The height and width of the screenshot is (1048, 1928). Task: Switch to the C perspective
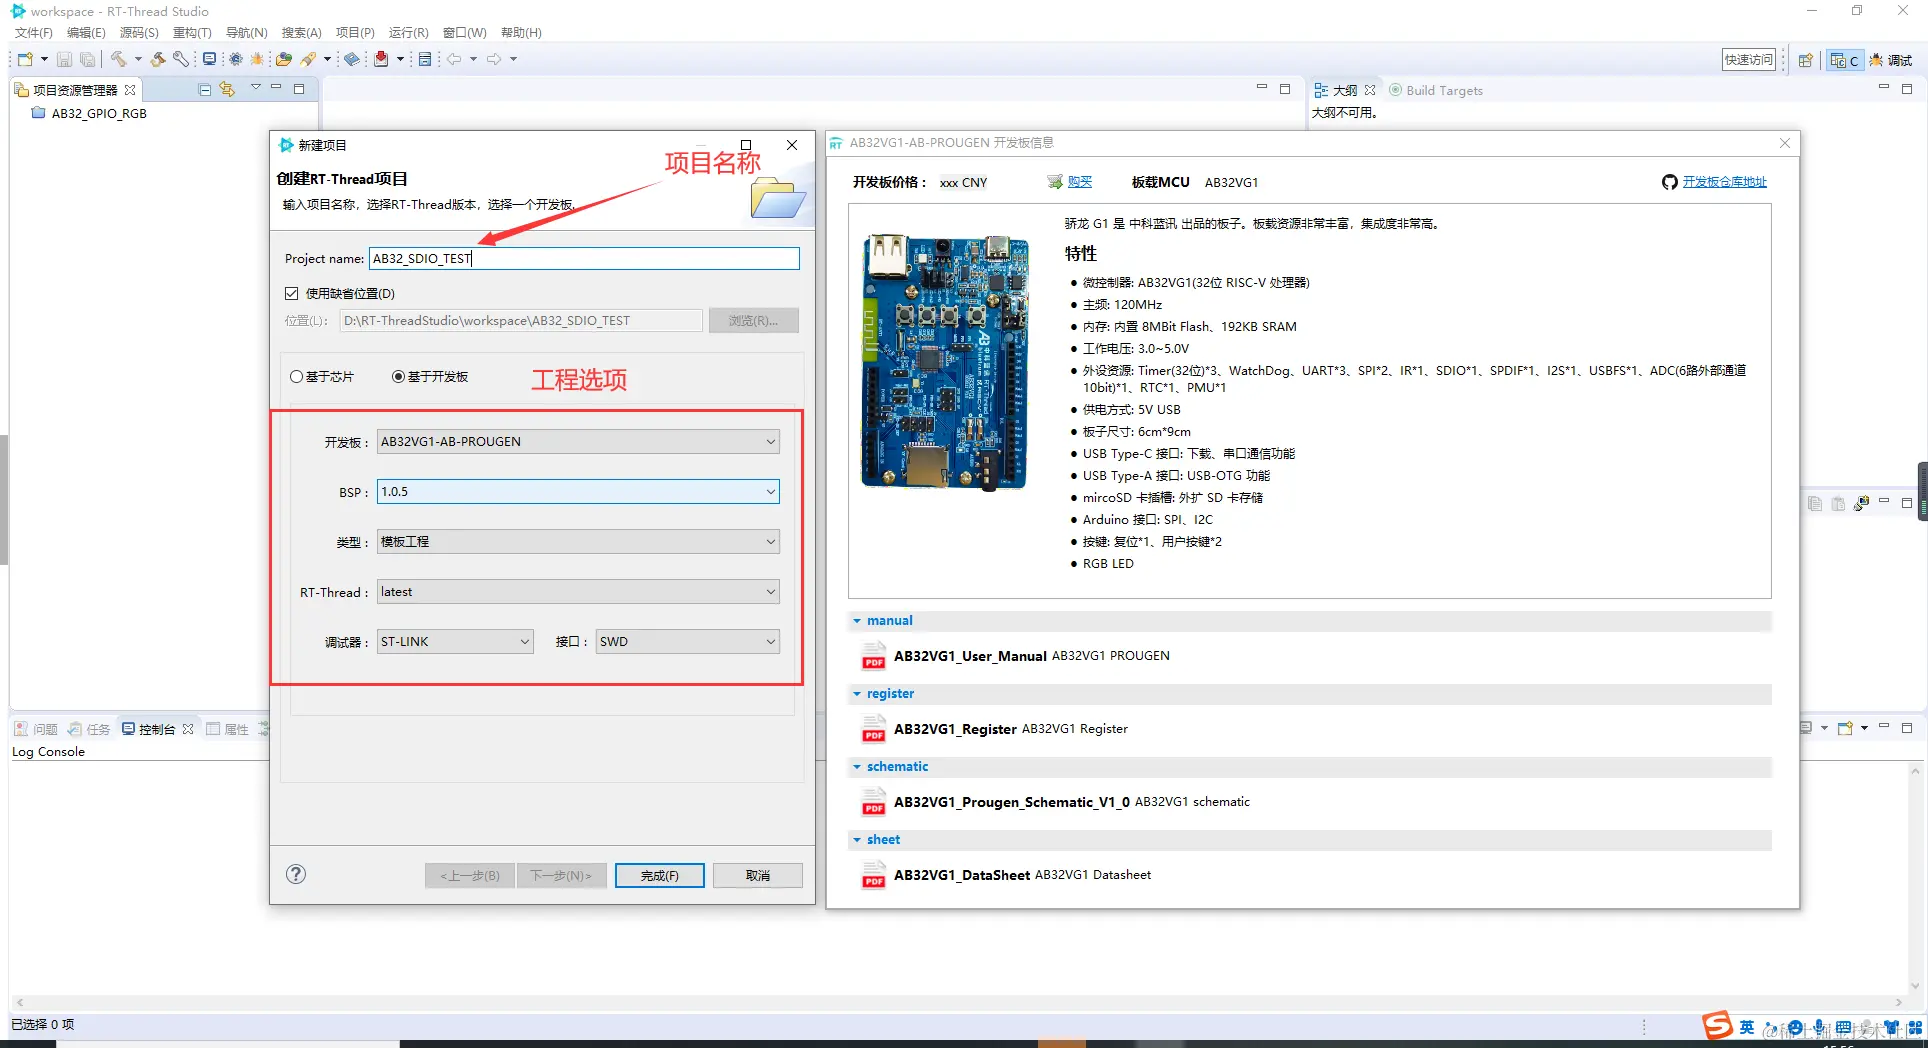click(1843, 60)
